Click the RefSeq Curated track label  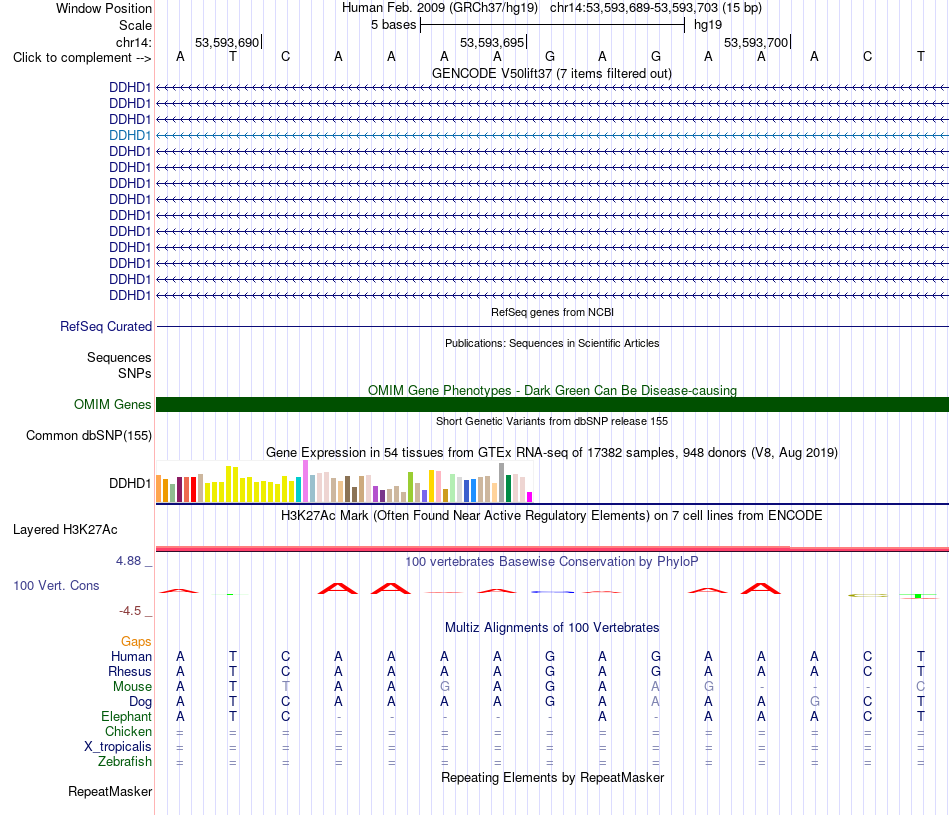pyautogui.click(x=106, y=327)
